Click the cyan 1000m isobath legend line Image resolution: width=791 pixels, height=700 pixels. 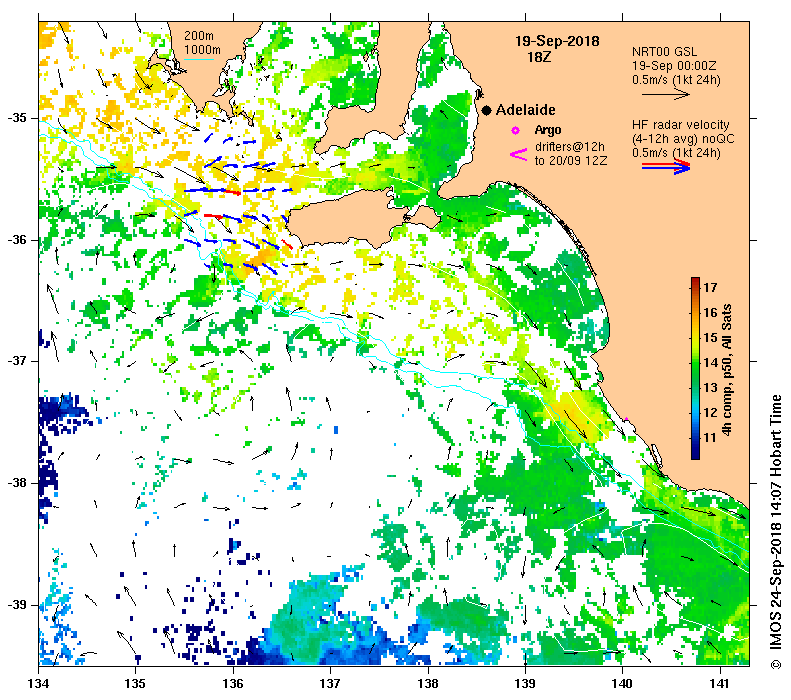[x=199, y=60]
